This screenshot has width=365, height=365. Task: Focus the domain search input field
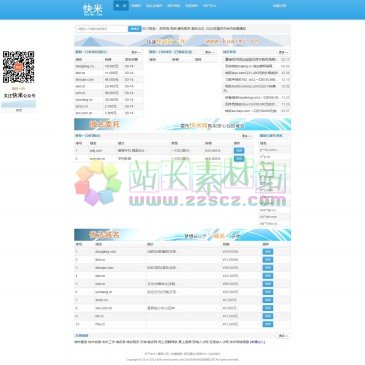coord(102,29)
